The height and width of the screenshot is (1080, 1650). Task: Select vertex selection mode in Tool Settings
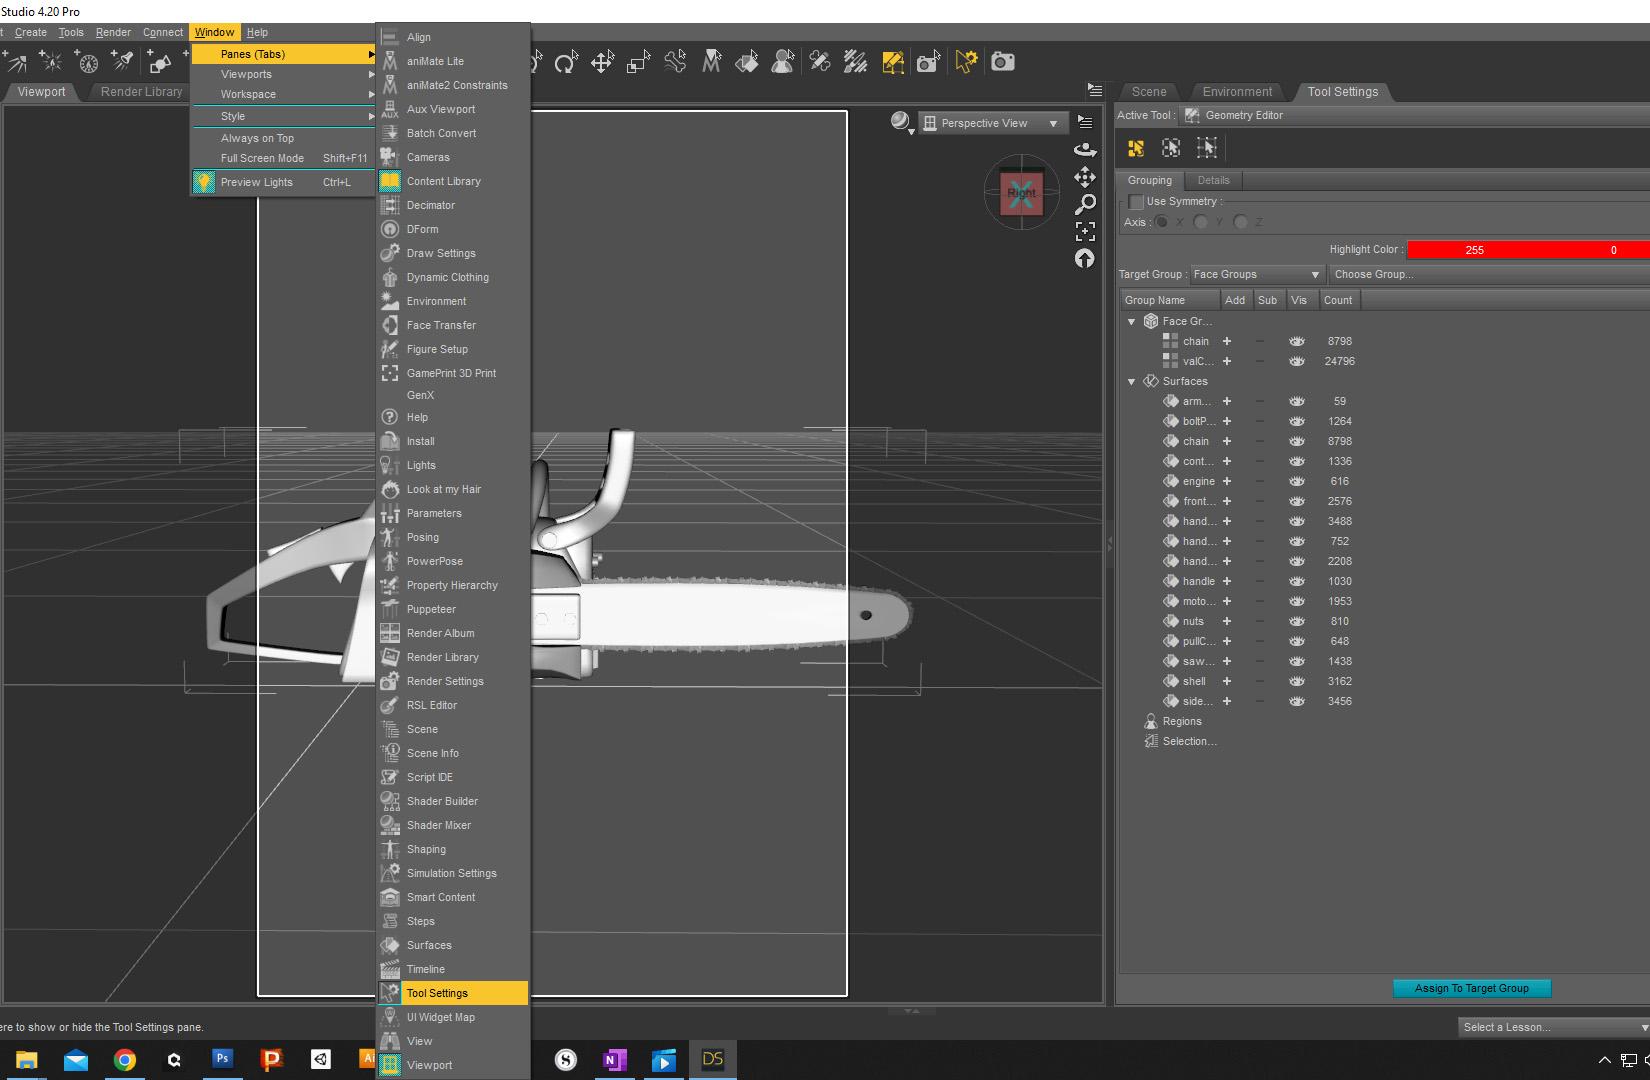1207,148
